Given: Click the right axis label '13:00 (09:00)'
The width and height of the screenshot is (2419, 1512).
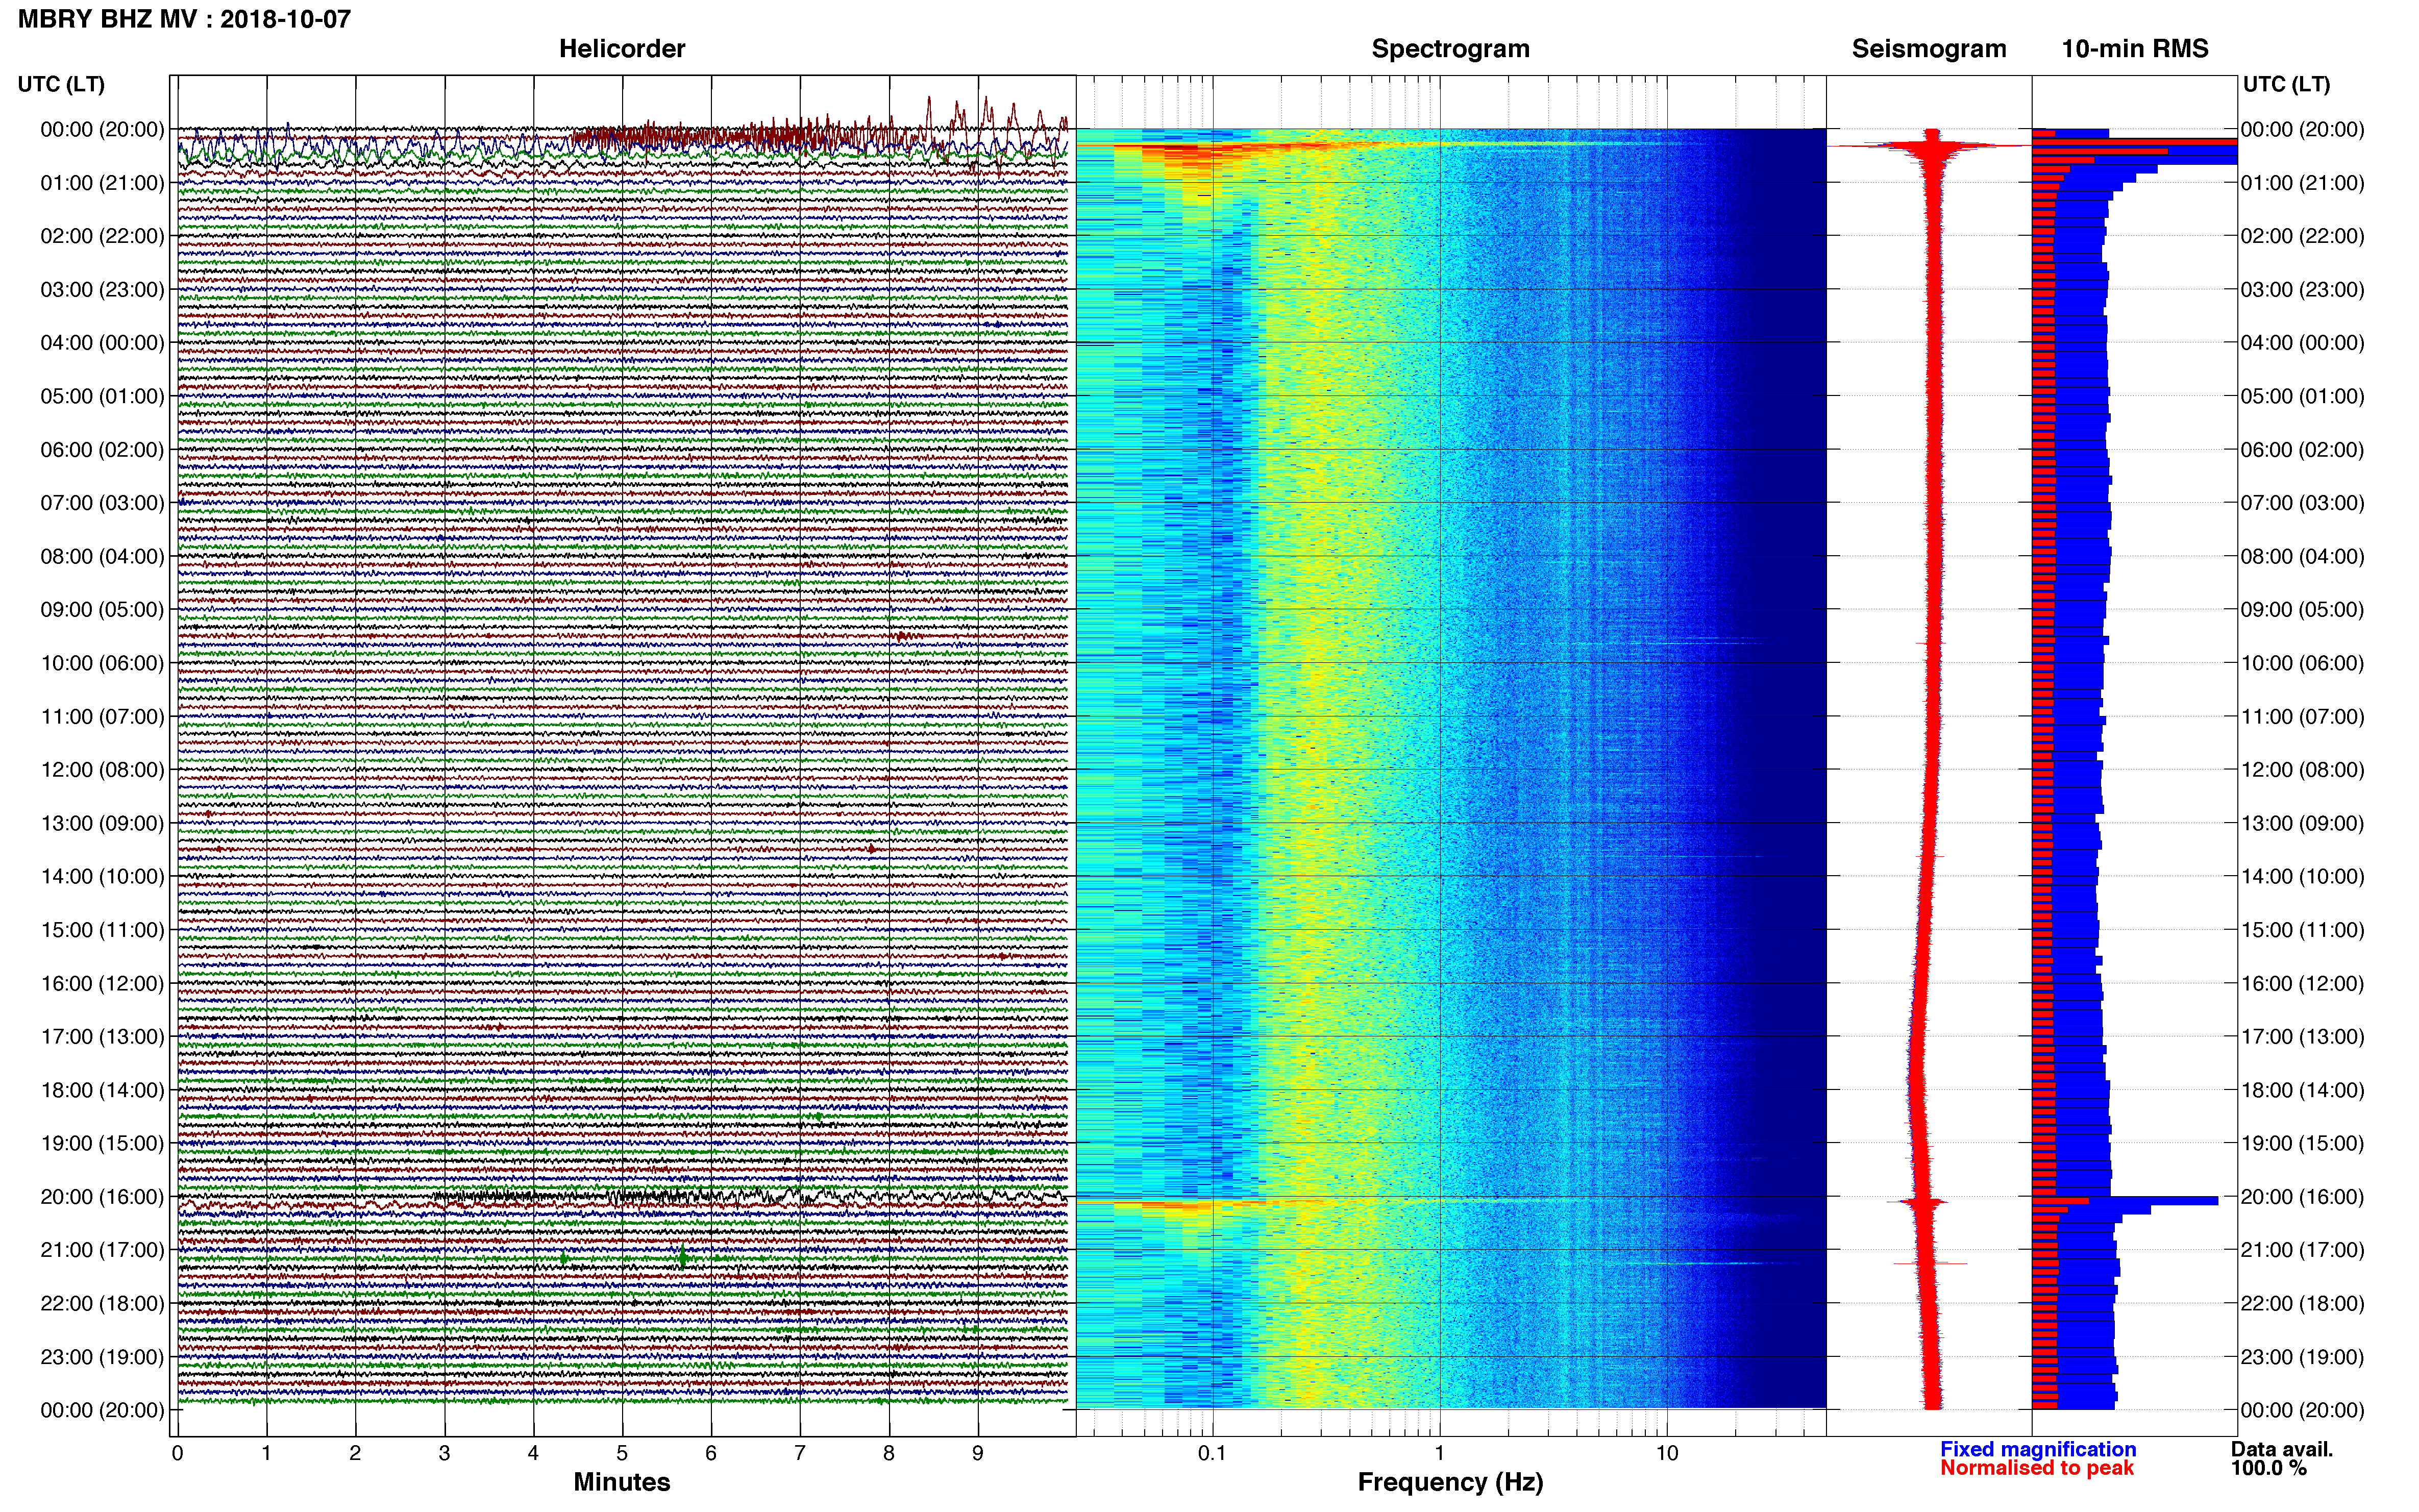Looking at the screenshot, I should pos(2302,823).
